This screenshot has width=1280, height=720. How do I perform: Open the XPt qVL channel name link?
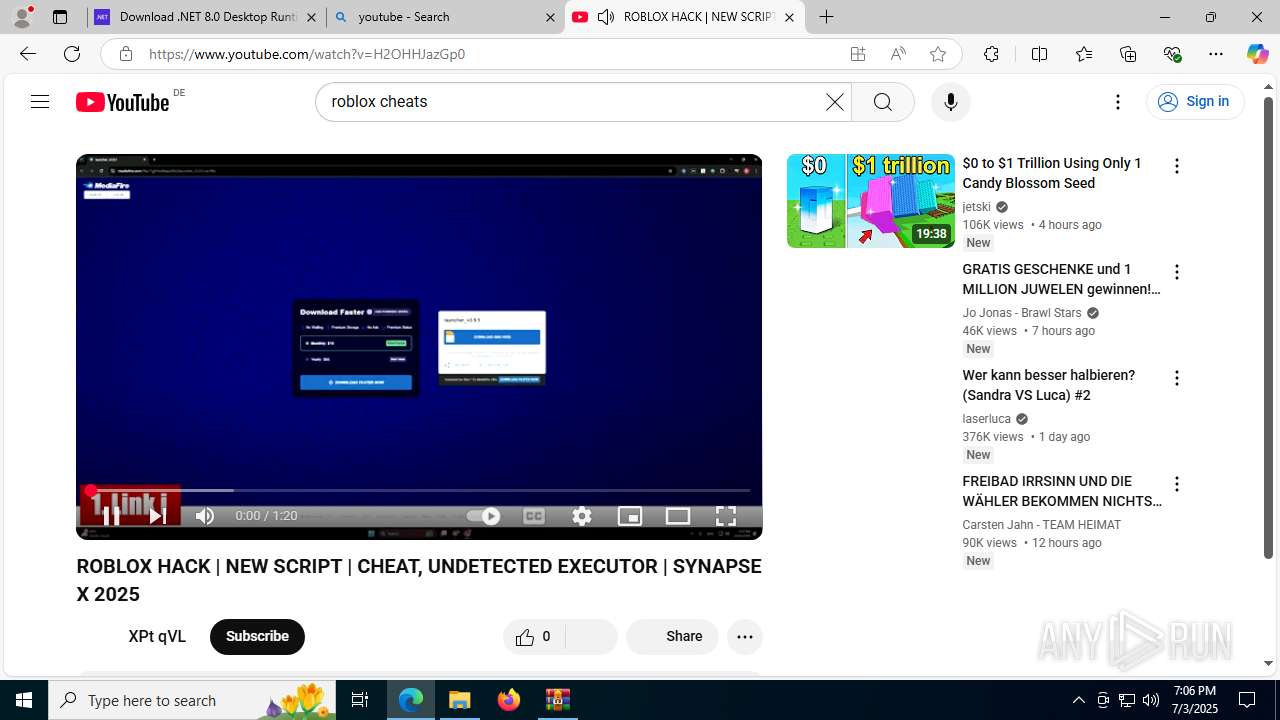tap(157, 637)
